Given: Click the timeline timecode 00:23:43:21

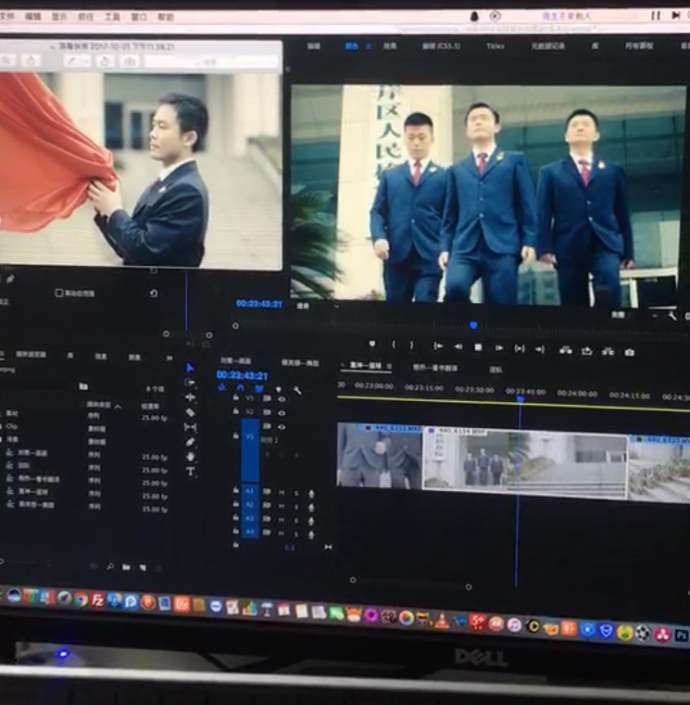Looking at the screenshot, I should (242, 375).
